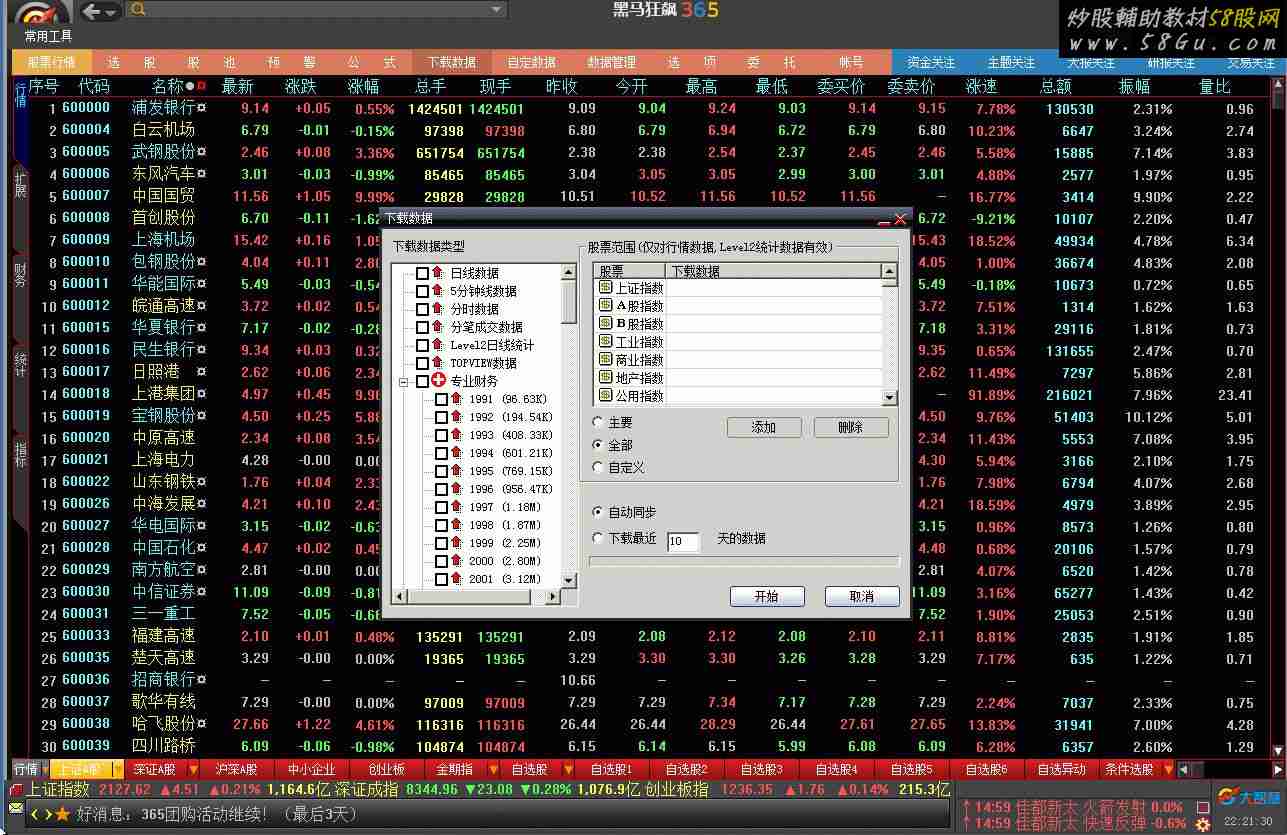The image size is (1287, 835).
Task: Click the red house icon beside Level2日线统计
Action: [438, 345]
